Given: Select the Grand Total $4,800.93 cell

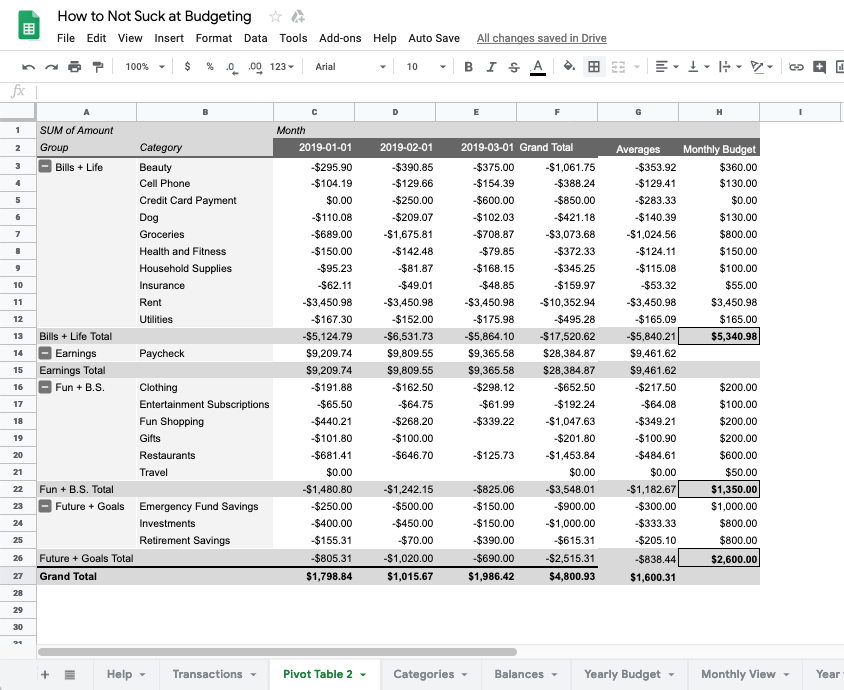Looking at the screenshot, I should 557,576.
